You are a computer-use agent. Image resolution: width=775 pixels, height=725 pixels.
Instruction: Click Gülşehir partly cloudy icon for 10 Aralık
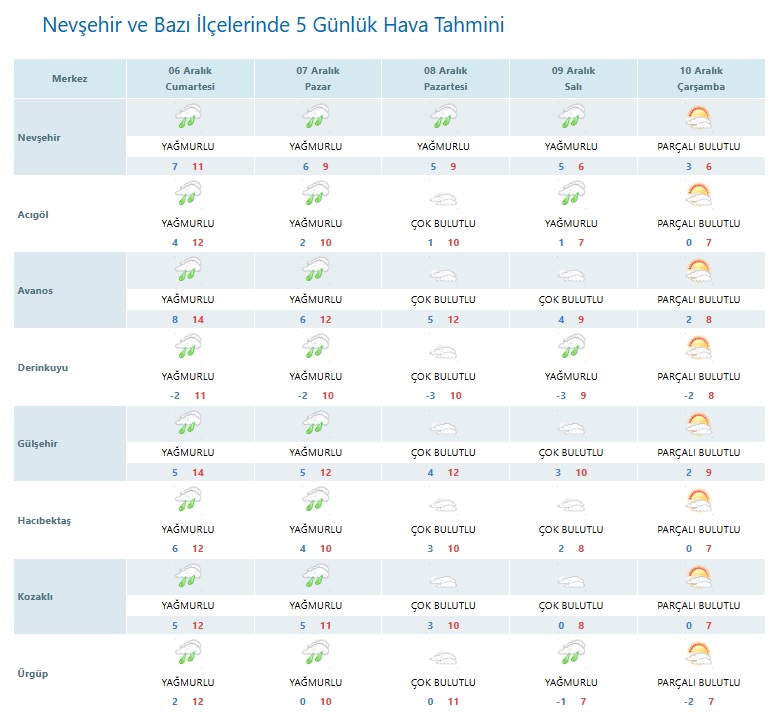[x=698, y=424]
